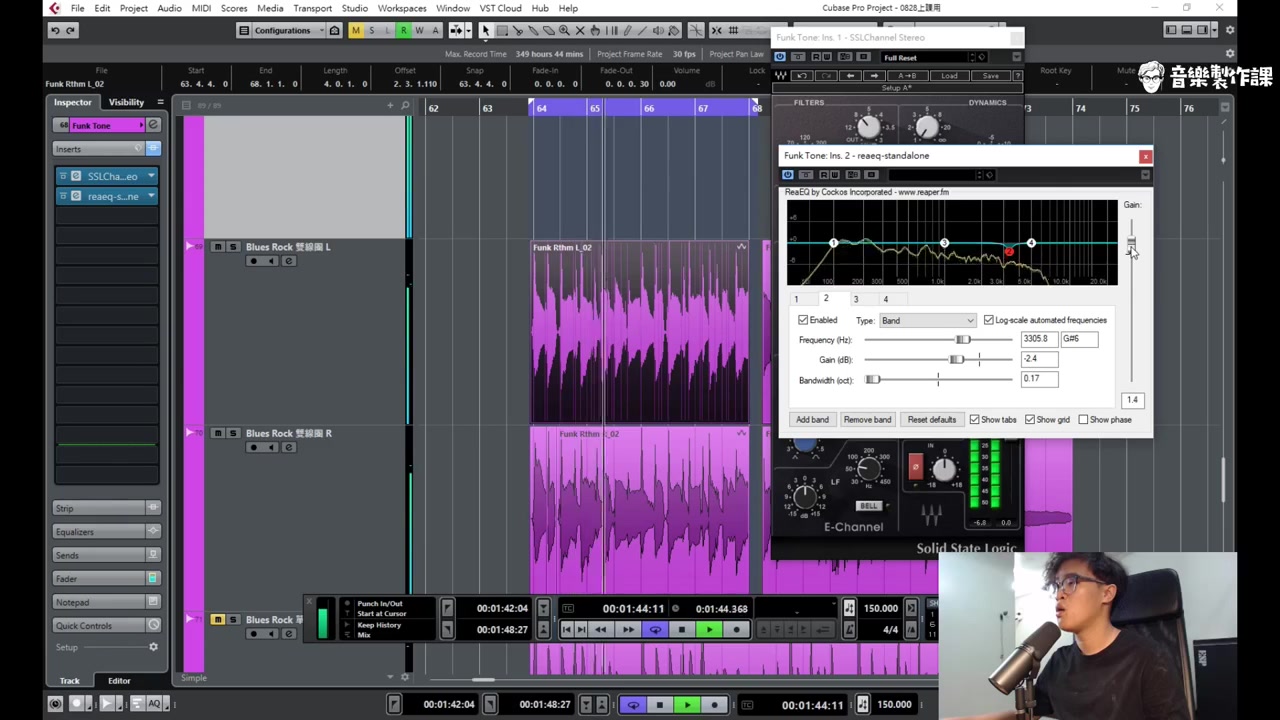Click the Play button on the bottom transport bar

click(x=687, y=705)
